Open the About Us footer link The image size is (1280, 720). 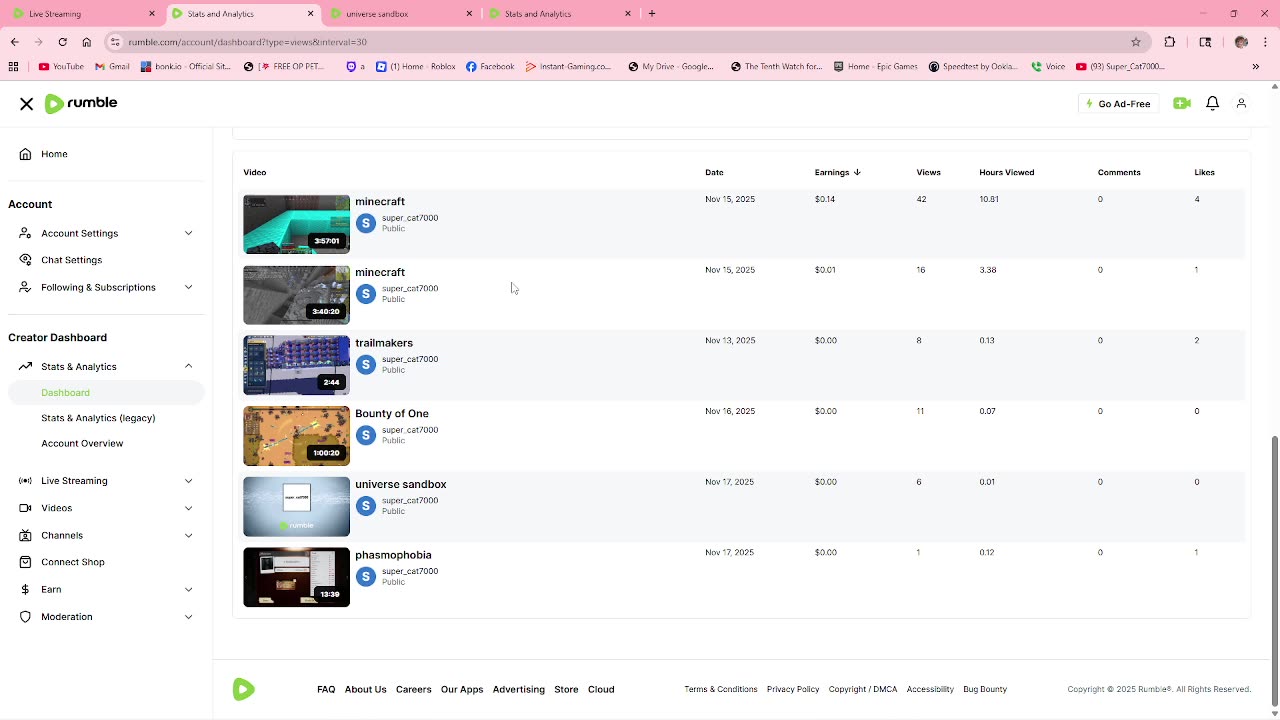point(365,689)
